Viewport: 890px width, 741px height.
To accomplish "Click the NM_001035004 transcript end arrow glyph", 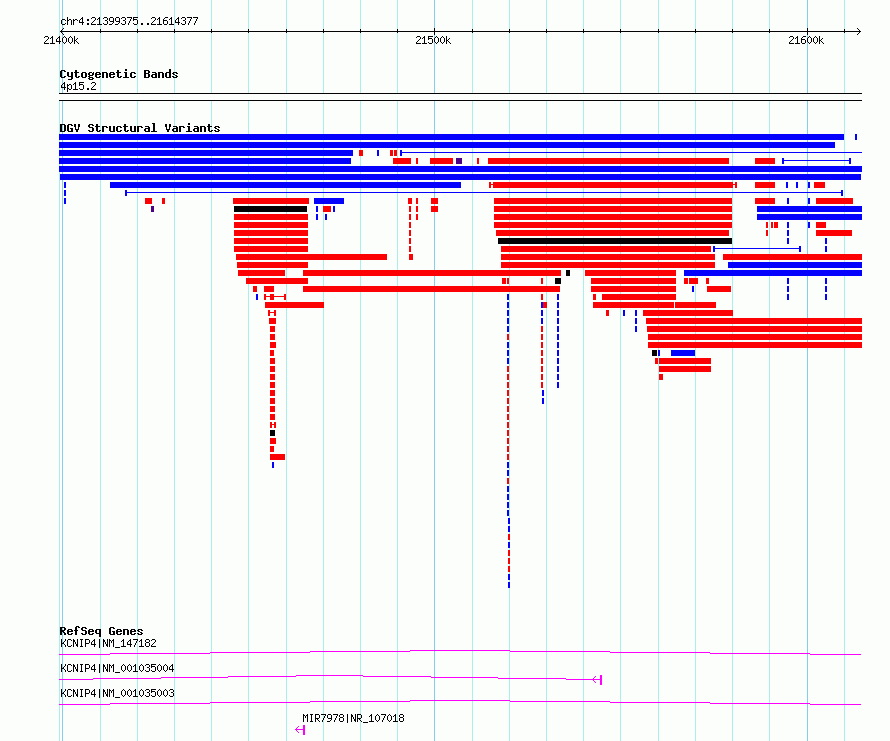I will (597, 680).
